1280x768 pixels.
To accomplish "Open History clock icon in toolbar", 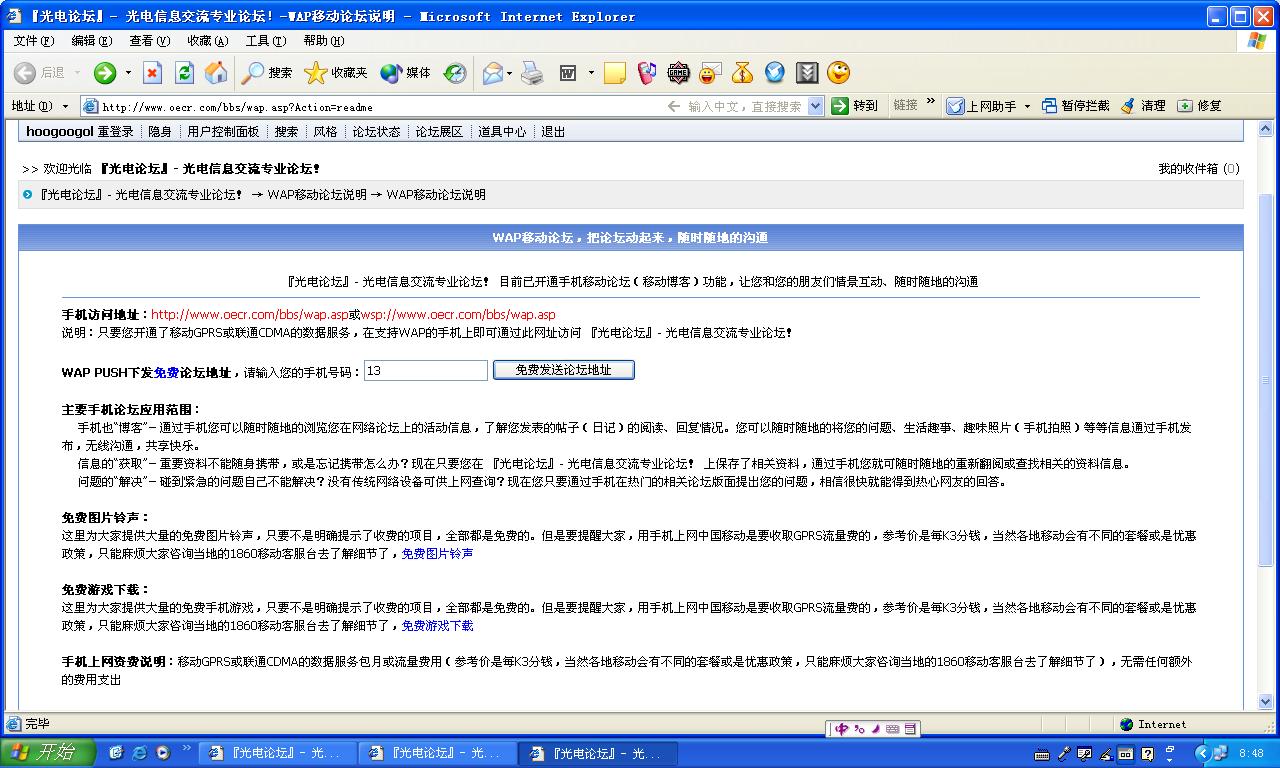I will (x=455, y=73).
